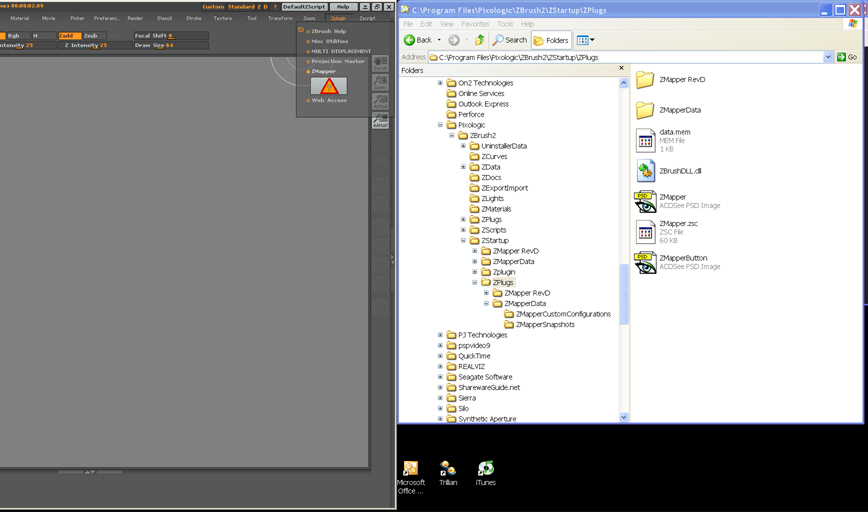Open the Stroke menu in ZBrush
868x512 pixels.
(194, 18)
